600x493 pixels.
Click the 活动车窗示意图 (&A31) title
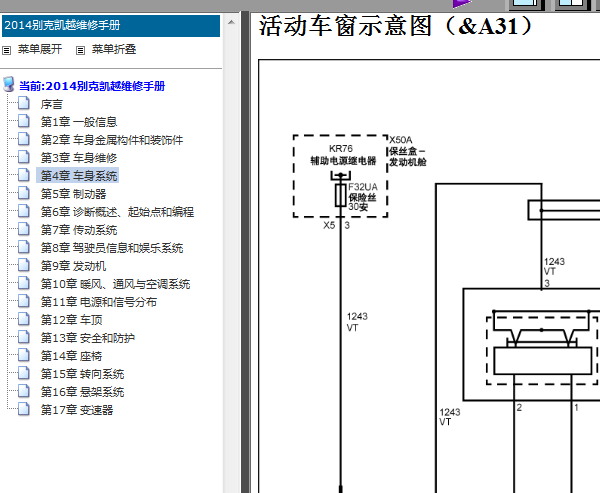click(396, 26)
